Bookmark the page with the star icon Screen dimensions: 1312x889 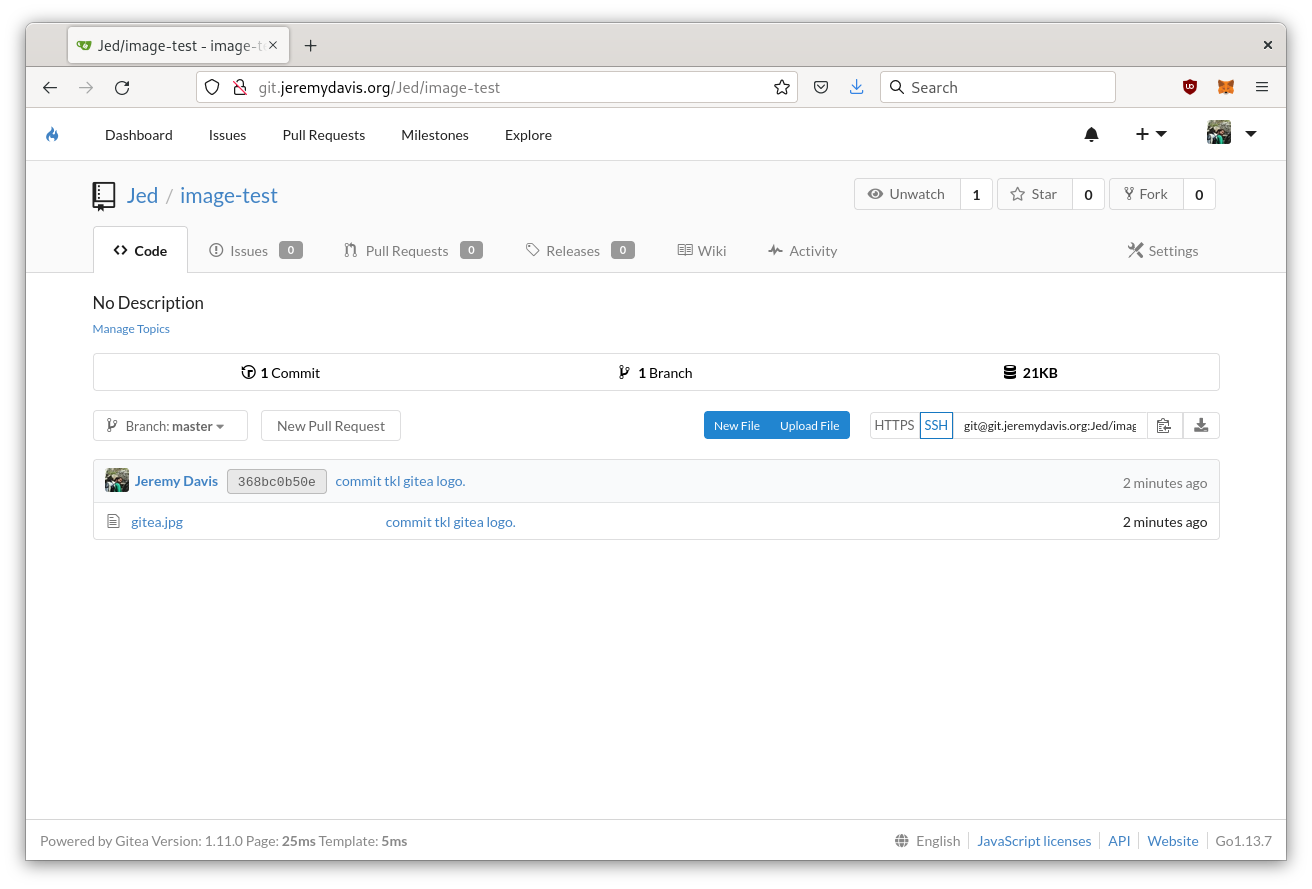coord(781,87)
